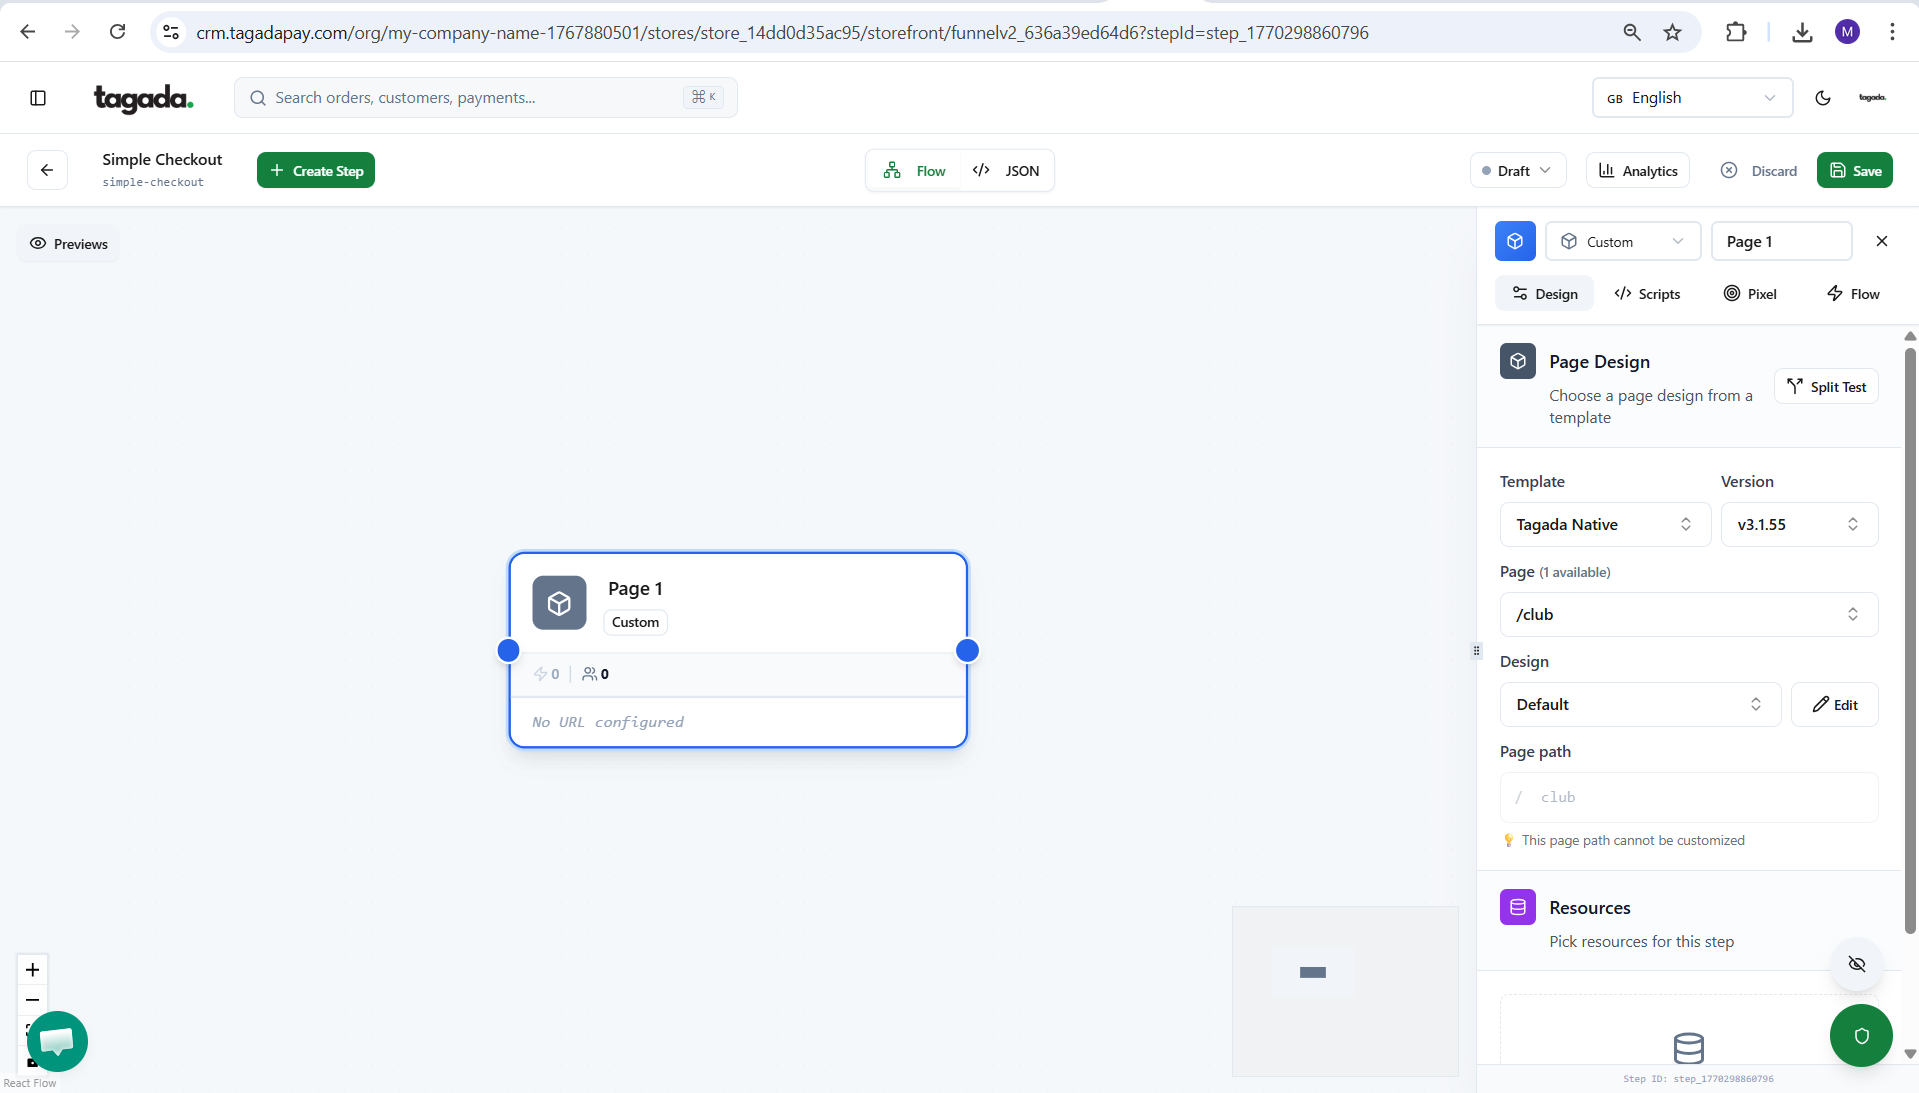Switch to the Scripts tab
This screenshot has width=1919, height=1093.
point(1647,294)
